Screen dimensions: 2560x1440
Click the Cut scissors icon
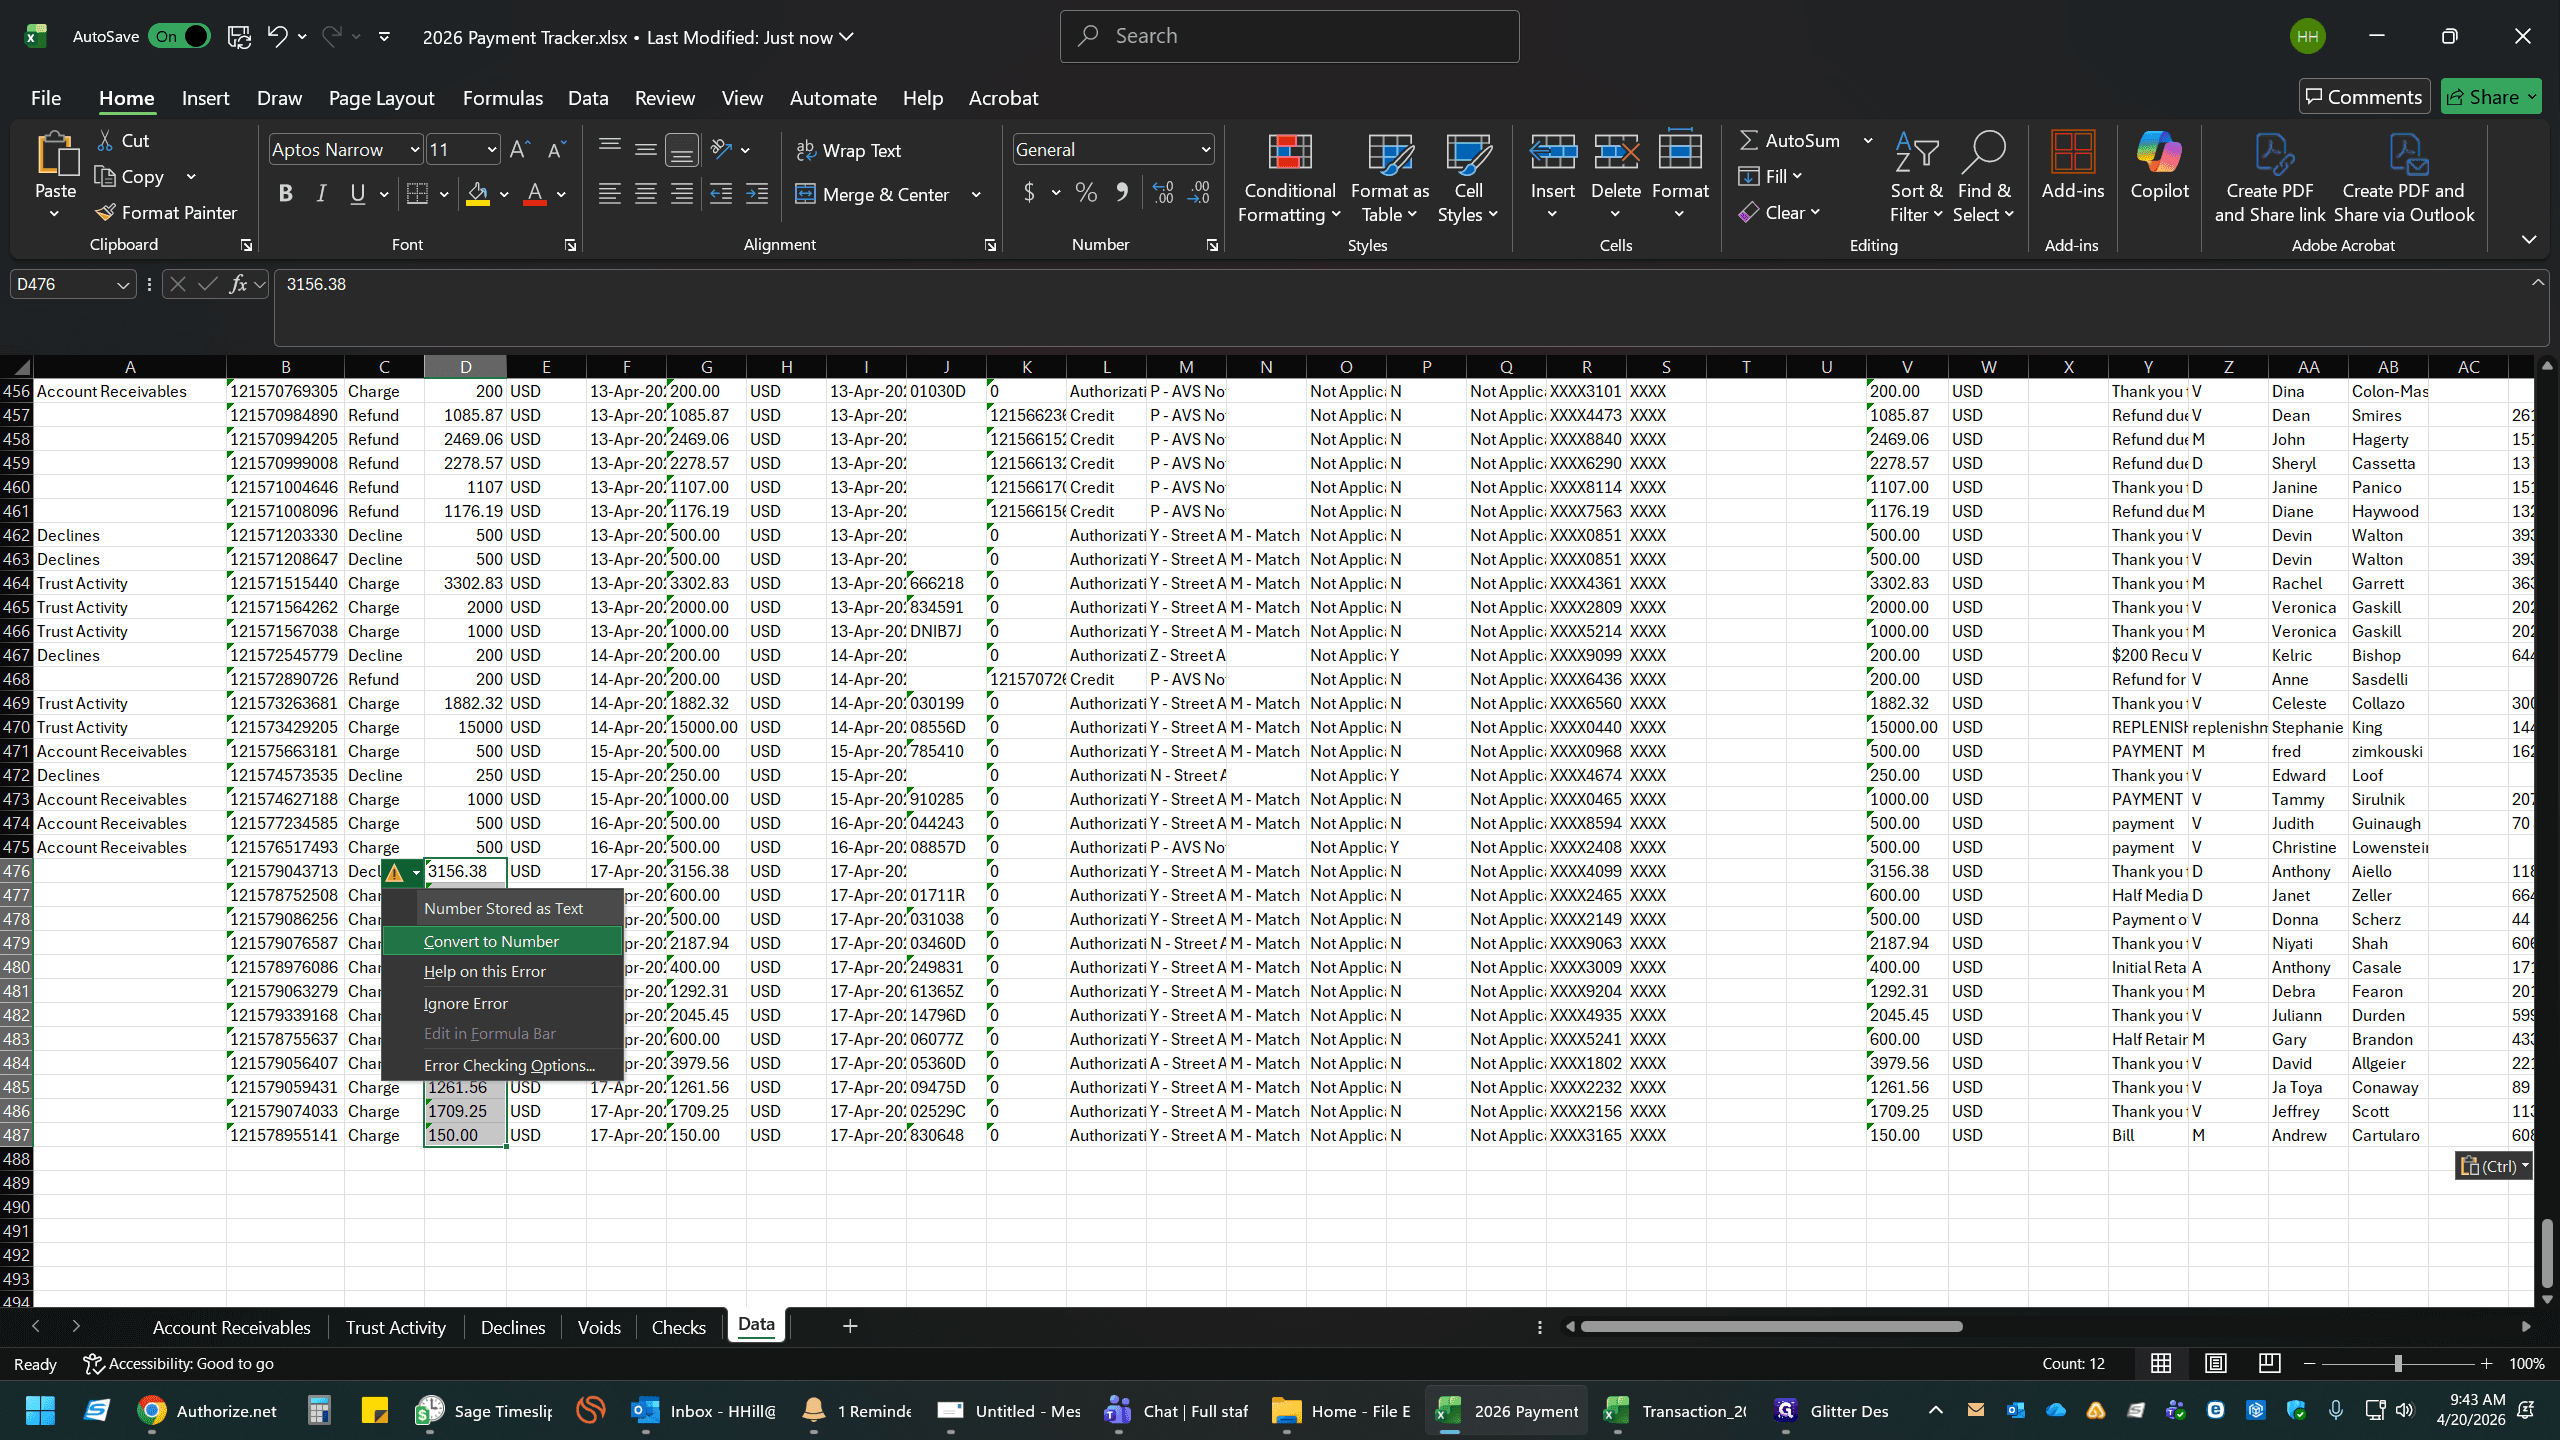click(105, 141)
